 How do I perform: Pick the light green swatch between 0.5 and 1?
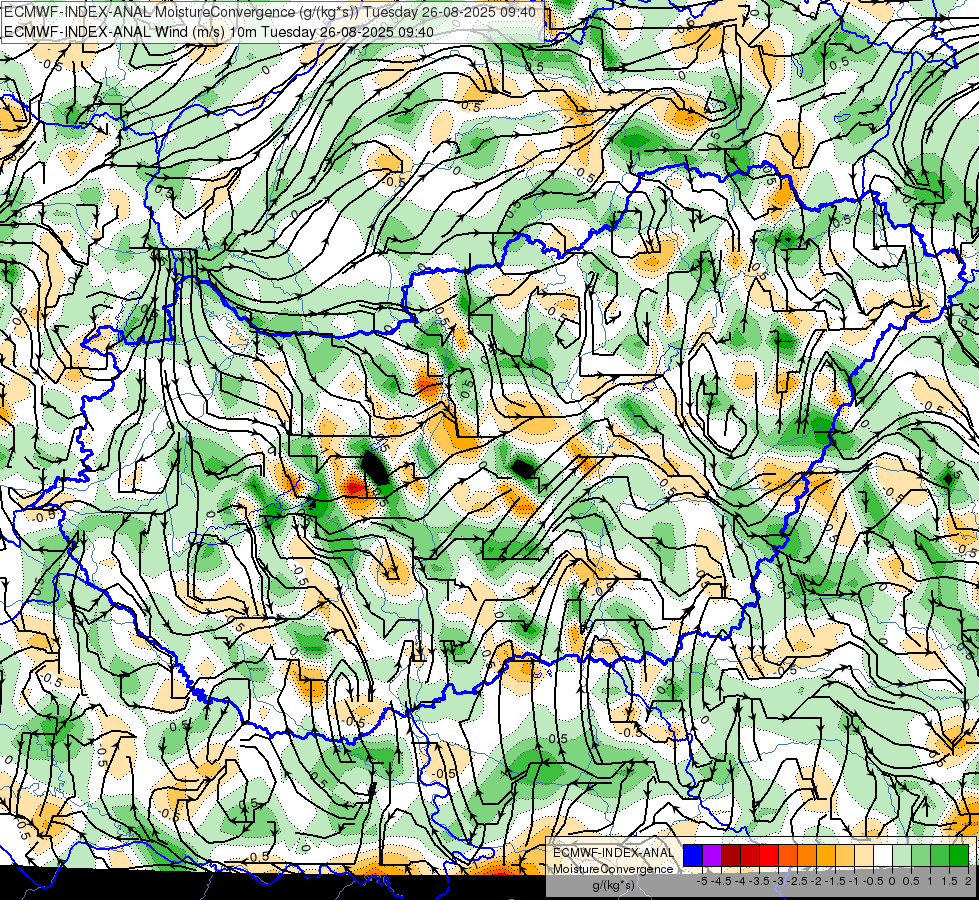point(921,856)
